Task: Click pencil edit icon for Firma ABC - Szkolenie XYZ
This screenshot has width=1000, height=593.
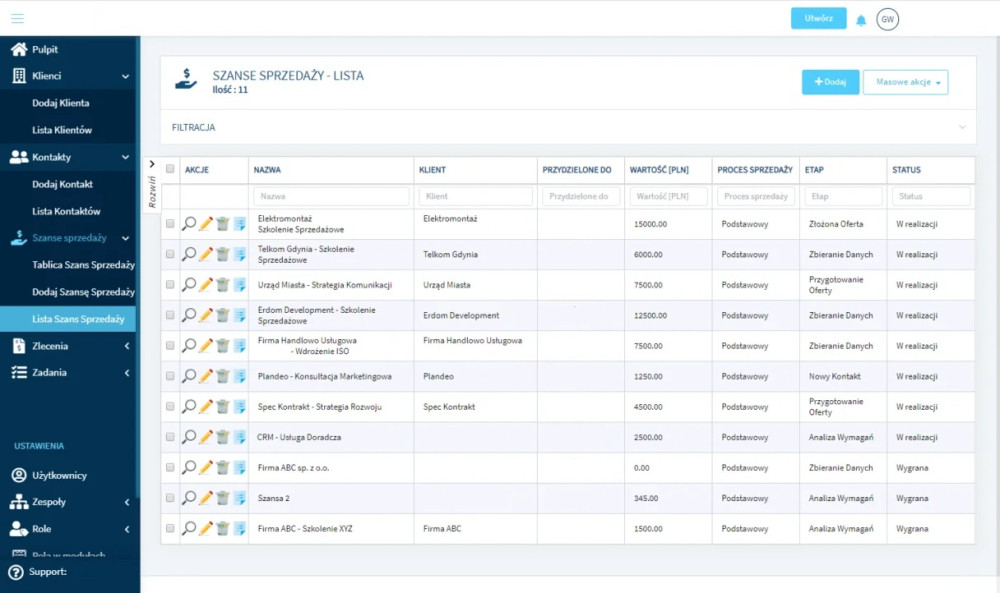Action: 206,529
